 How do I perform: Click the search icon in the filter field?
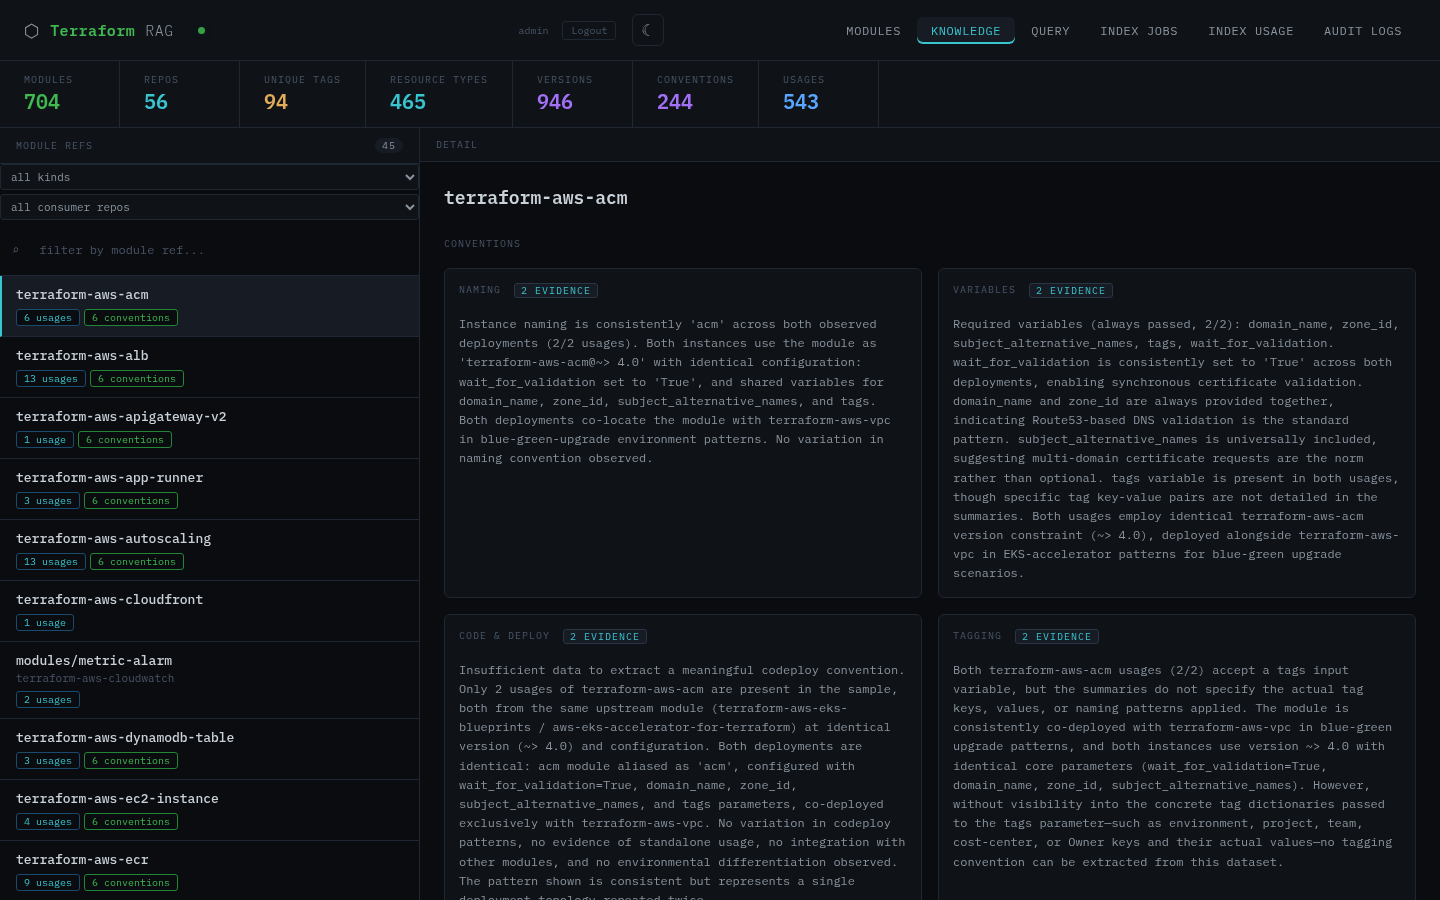coord(15,250)
